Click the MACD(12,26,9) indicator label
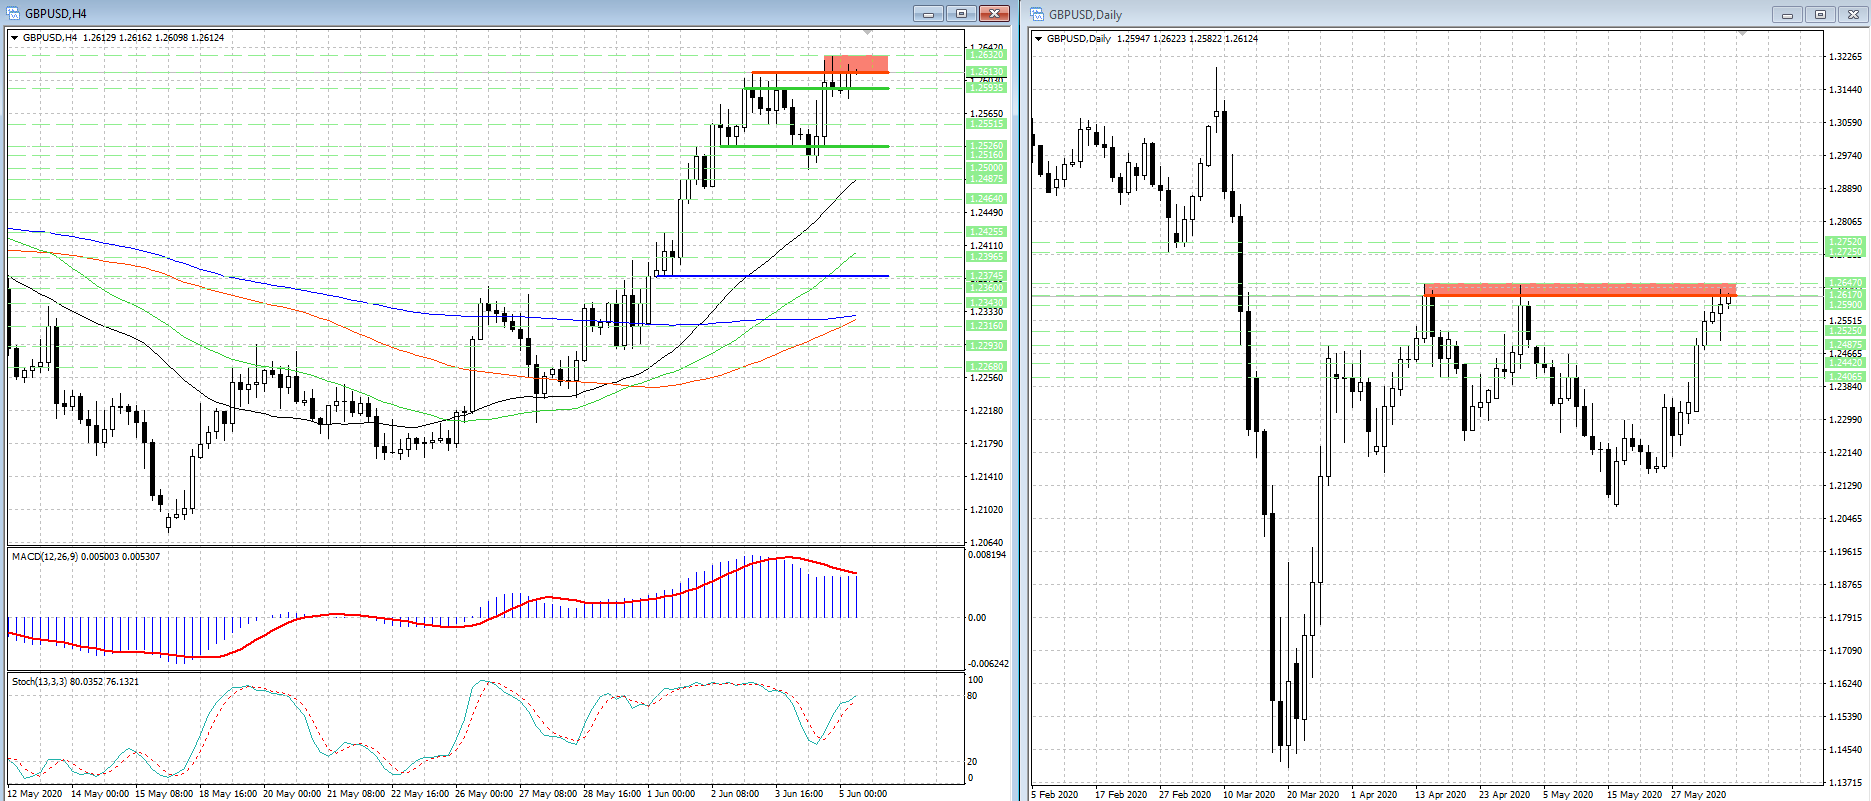This screenshot has height=801, width=1871. 85,556
